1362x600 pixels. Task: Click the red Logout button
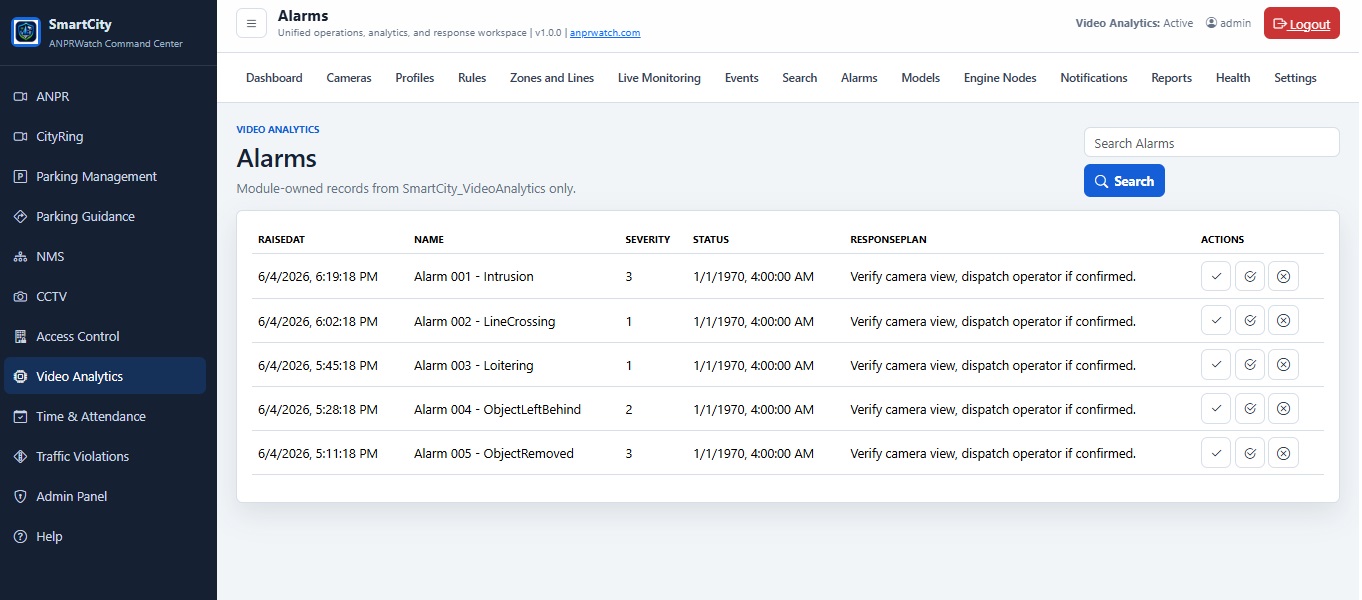pyautogui.click(x=1301, y=23)
